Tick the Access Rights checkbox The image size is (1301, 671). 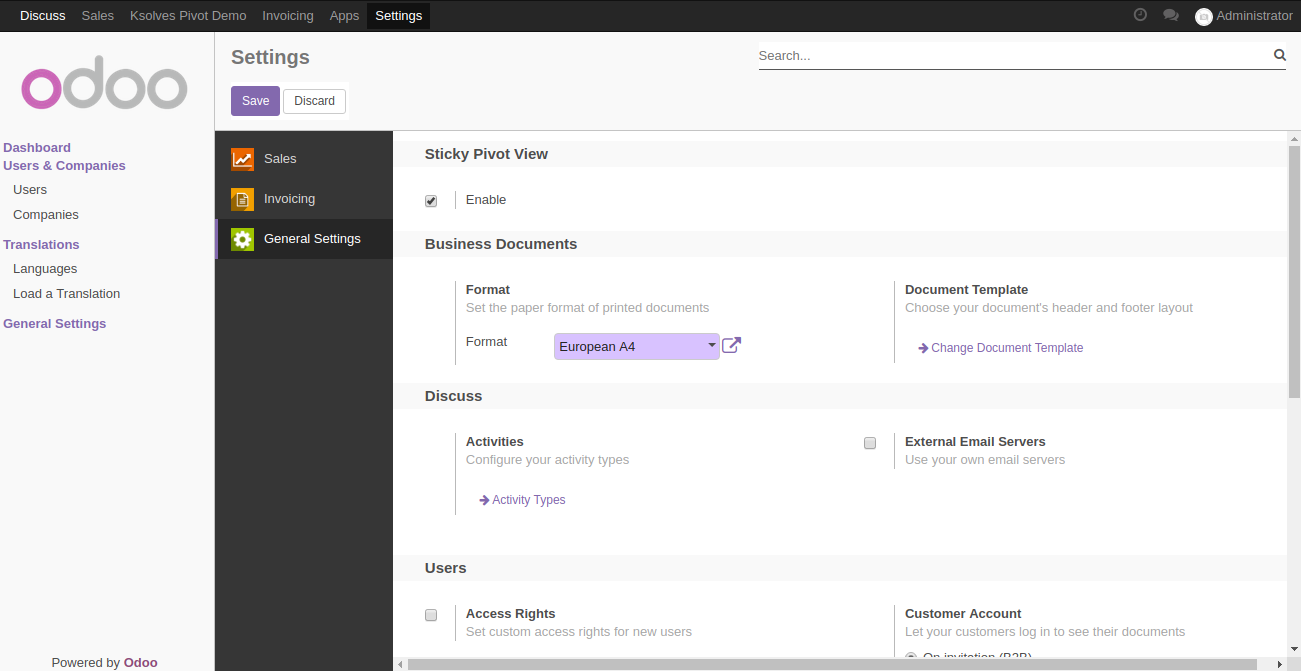431,615
